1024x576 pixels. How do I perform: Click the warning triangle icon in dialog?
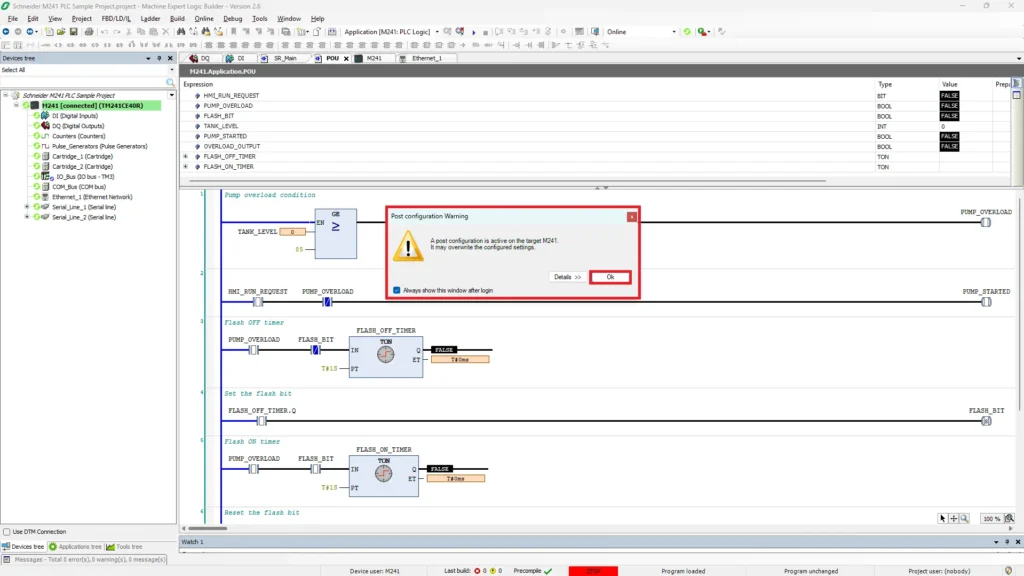[x=408, y=246]
